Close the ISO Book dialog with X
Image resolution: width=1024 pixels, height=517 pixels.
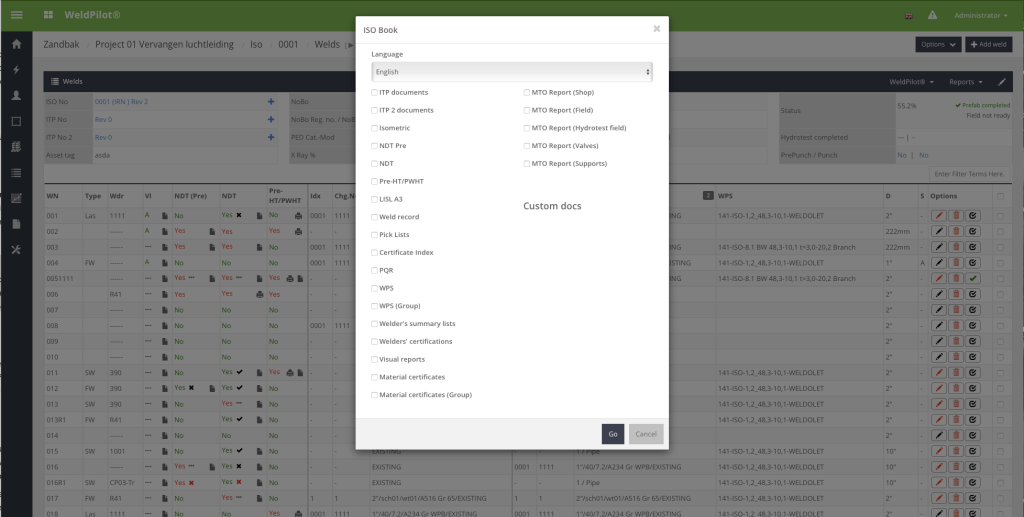tap(656, 29)
